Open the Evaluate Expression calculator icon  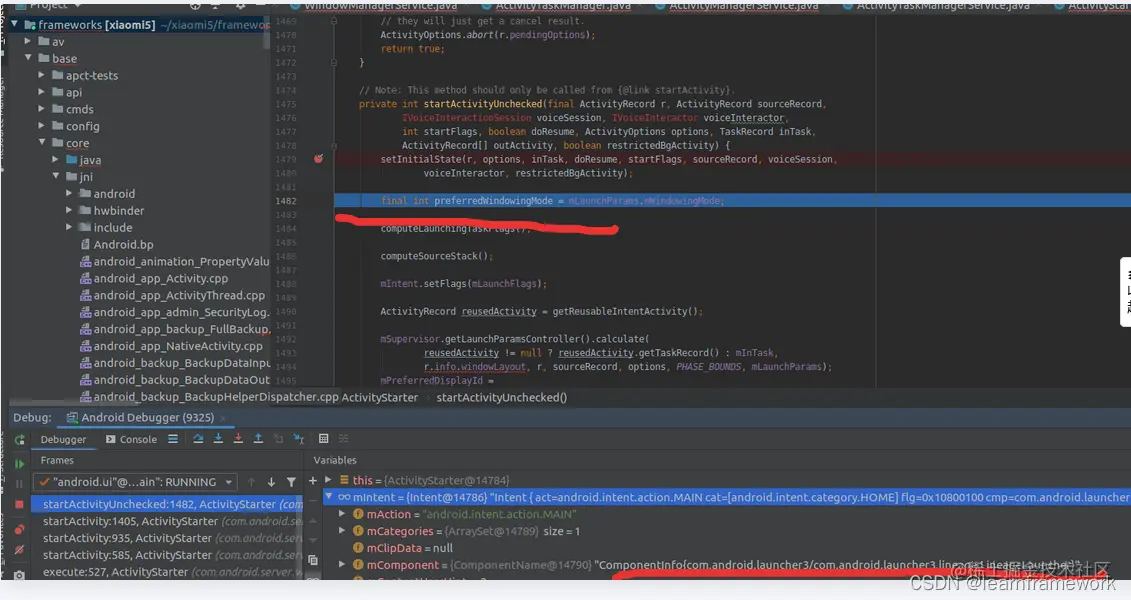[323, 438]
